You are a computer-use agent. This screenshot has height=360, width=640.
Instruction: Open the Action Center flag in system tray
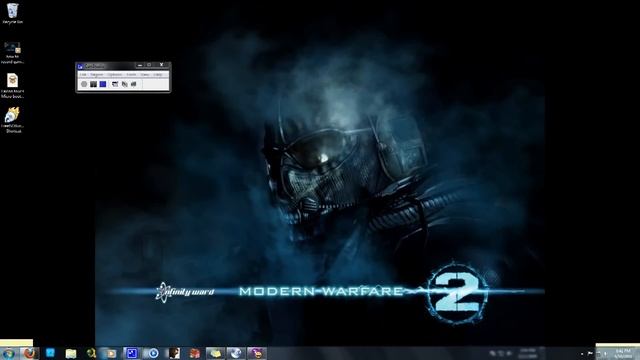tap(590, 353)
